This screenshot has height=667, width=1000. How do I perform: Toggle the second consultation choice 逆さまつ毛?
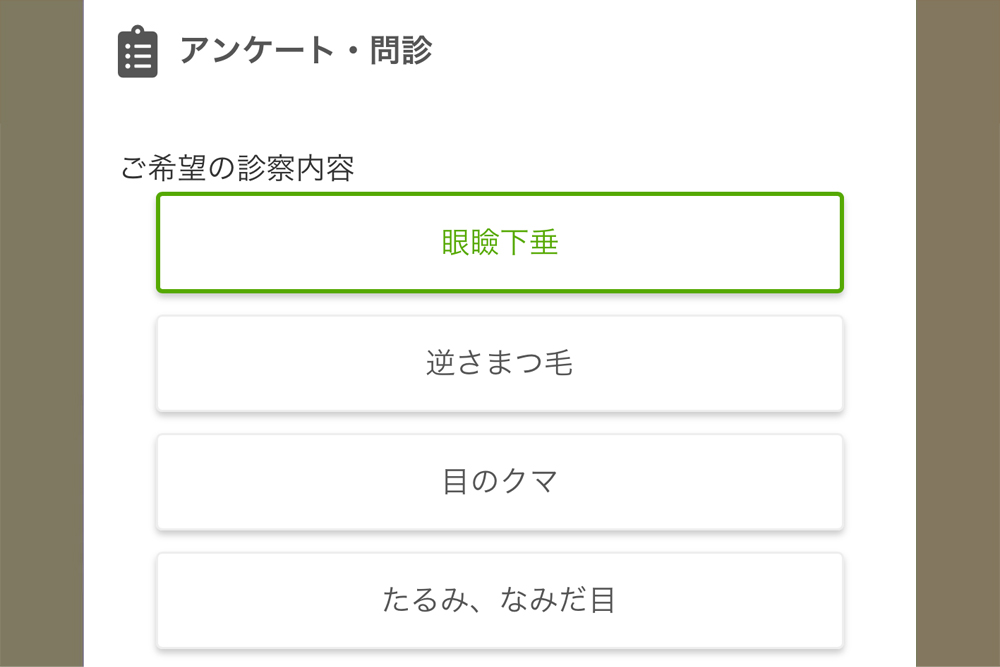coord(500,363)
